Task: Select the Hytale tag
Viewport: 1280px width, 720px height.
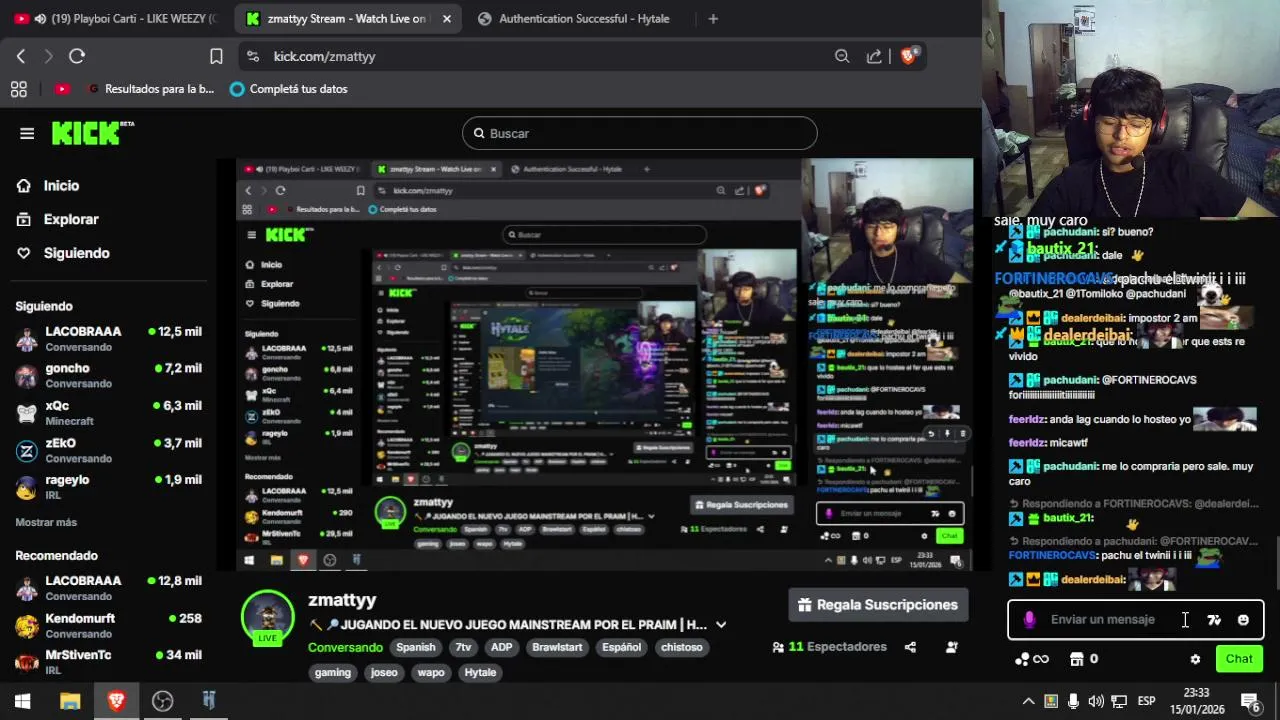Action: (x=480, y=672)
